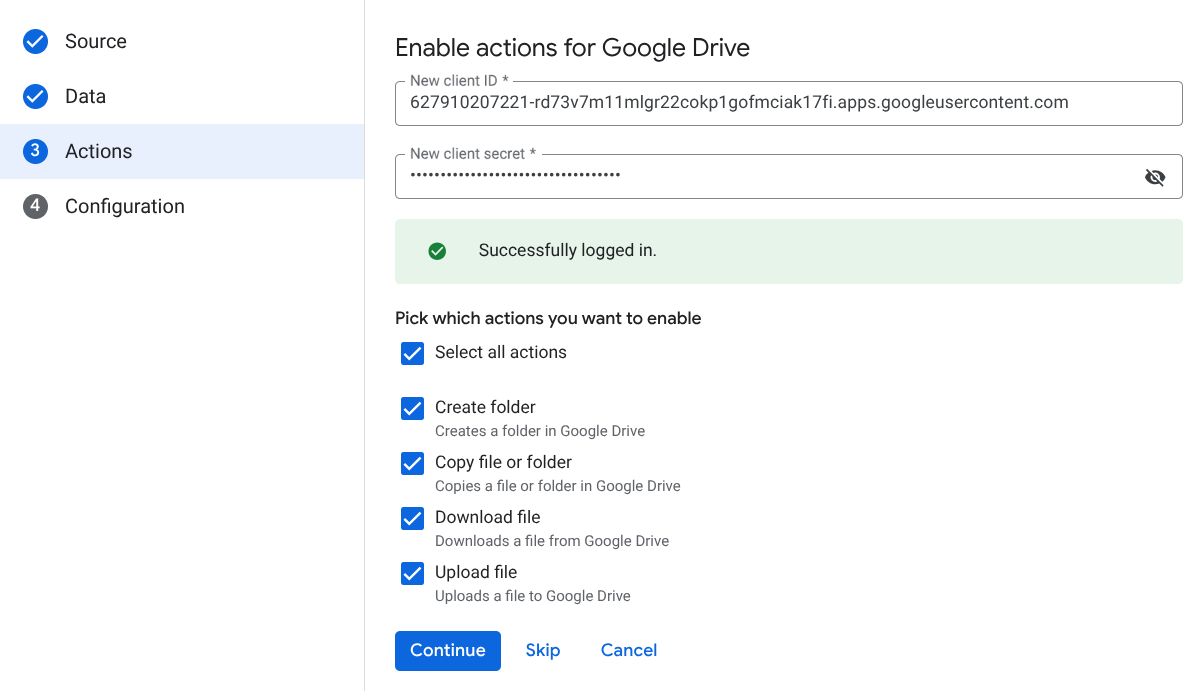Click the green success checkmark icon
The height and width of the screenshot is (691, 1199).
(437, 251)
